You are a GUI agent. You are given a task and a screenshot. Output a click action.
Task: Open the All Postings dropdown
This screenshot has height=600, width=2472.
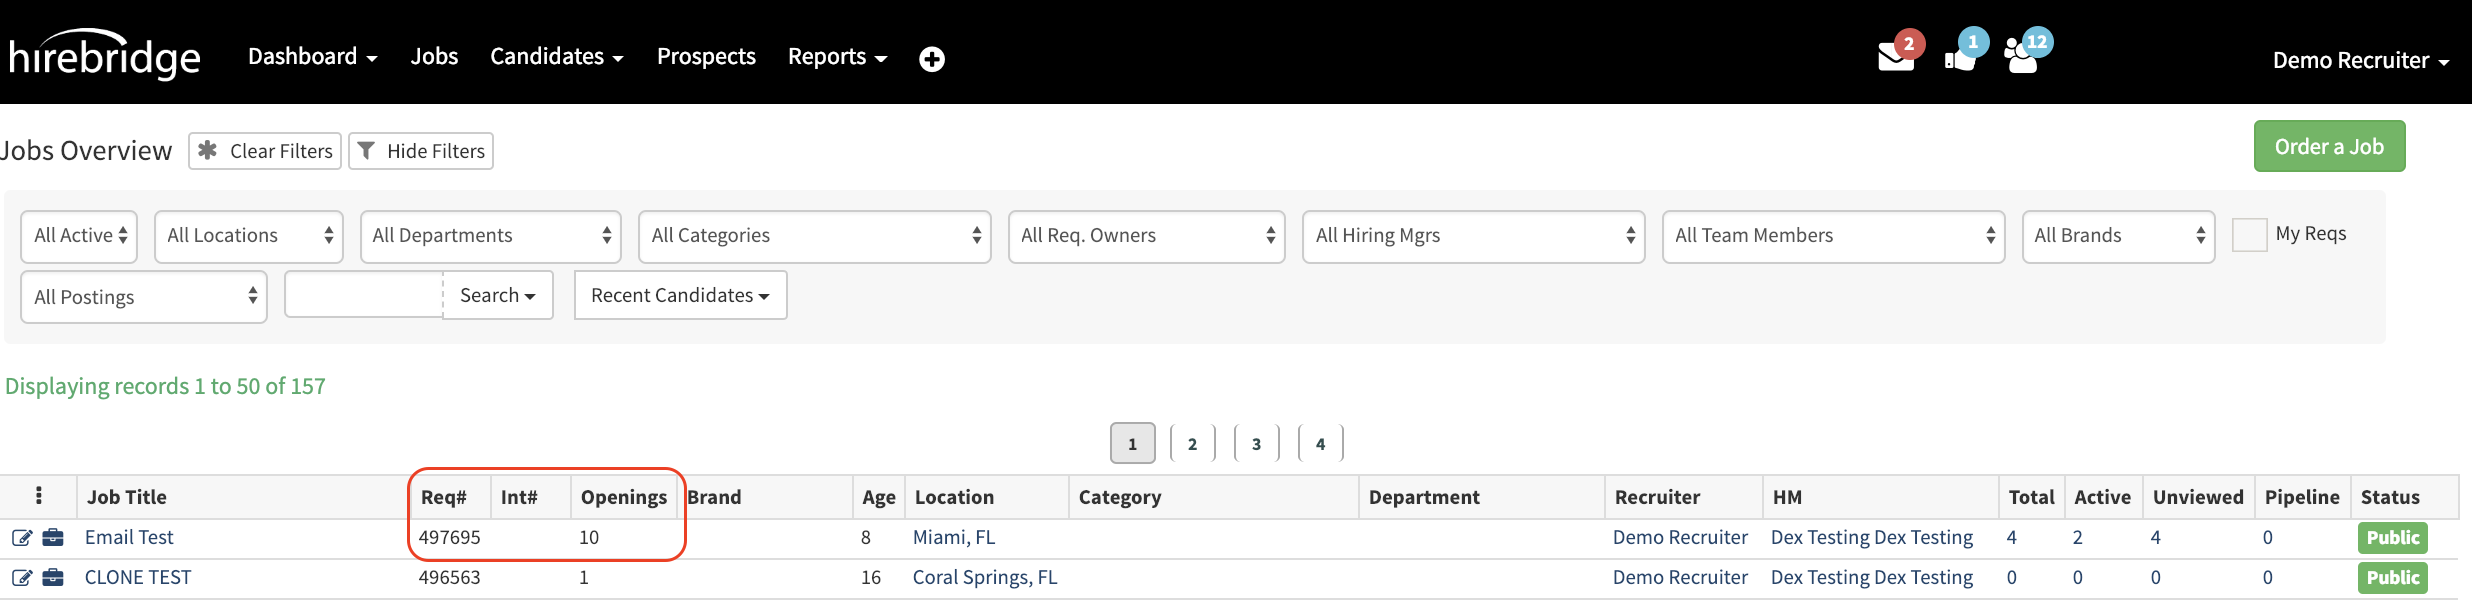[x=144, y=297]
